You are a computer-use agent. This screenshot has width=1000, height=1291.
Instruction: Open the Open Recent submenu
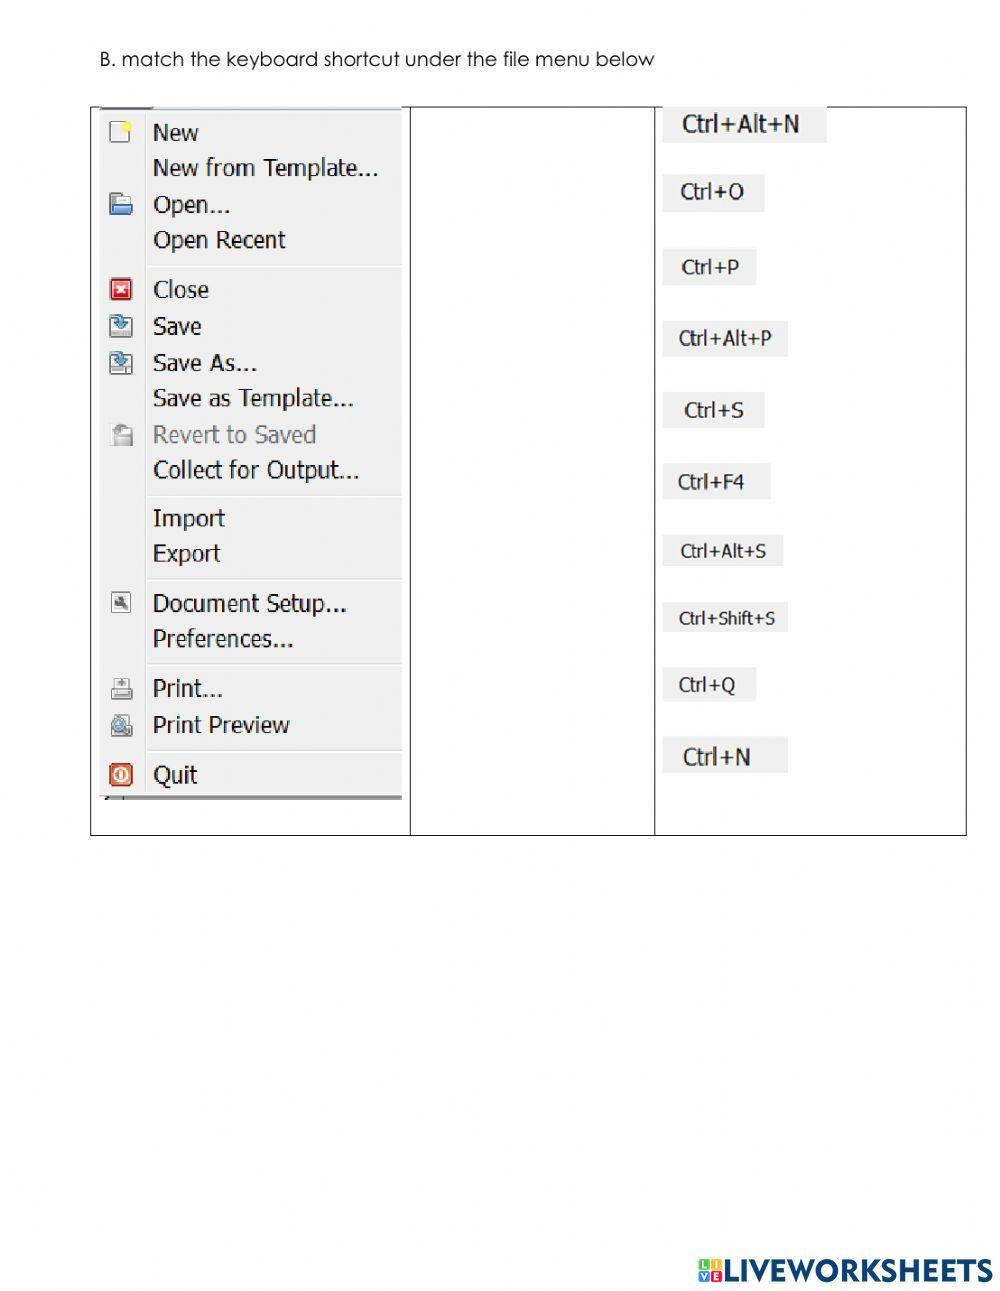[x=219, y=240]
